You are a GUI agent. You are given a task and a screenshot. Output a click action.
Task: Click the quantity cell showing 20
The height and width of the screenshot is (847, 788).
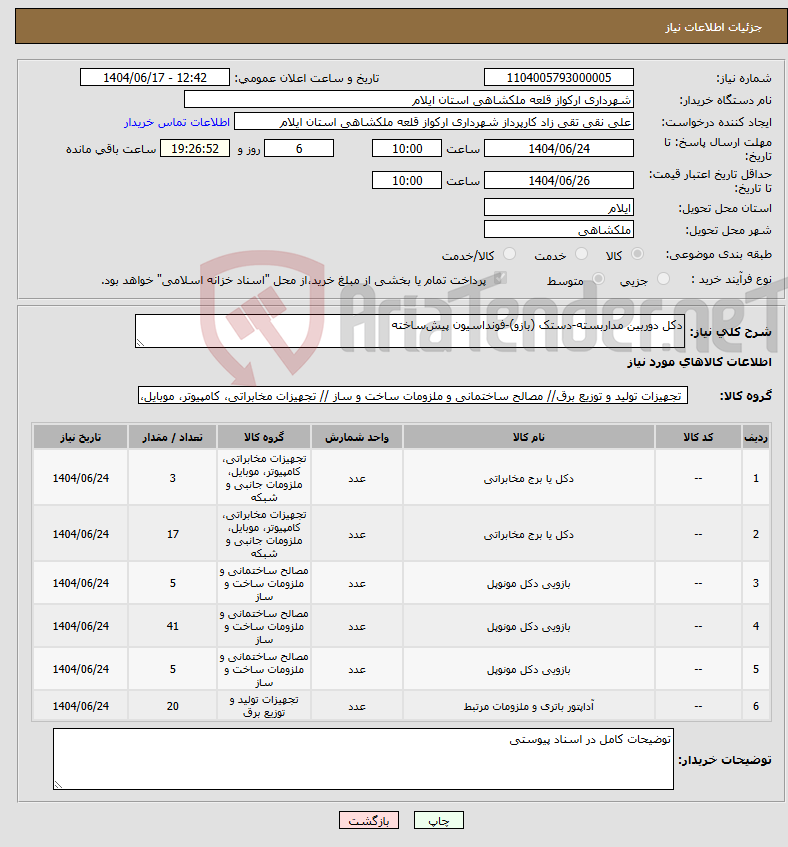(172, 706)
